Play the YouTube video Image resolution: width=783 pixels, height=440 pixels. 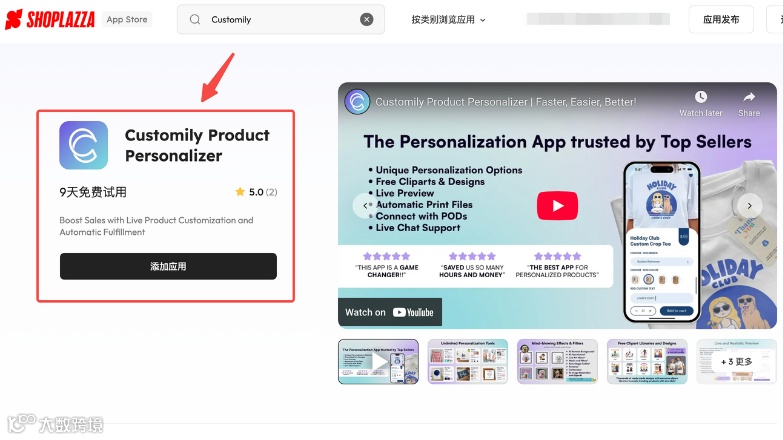coord(557,205)
